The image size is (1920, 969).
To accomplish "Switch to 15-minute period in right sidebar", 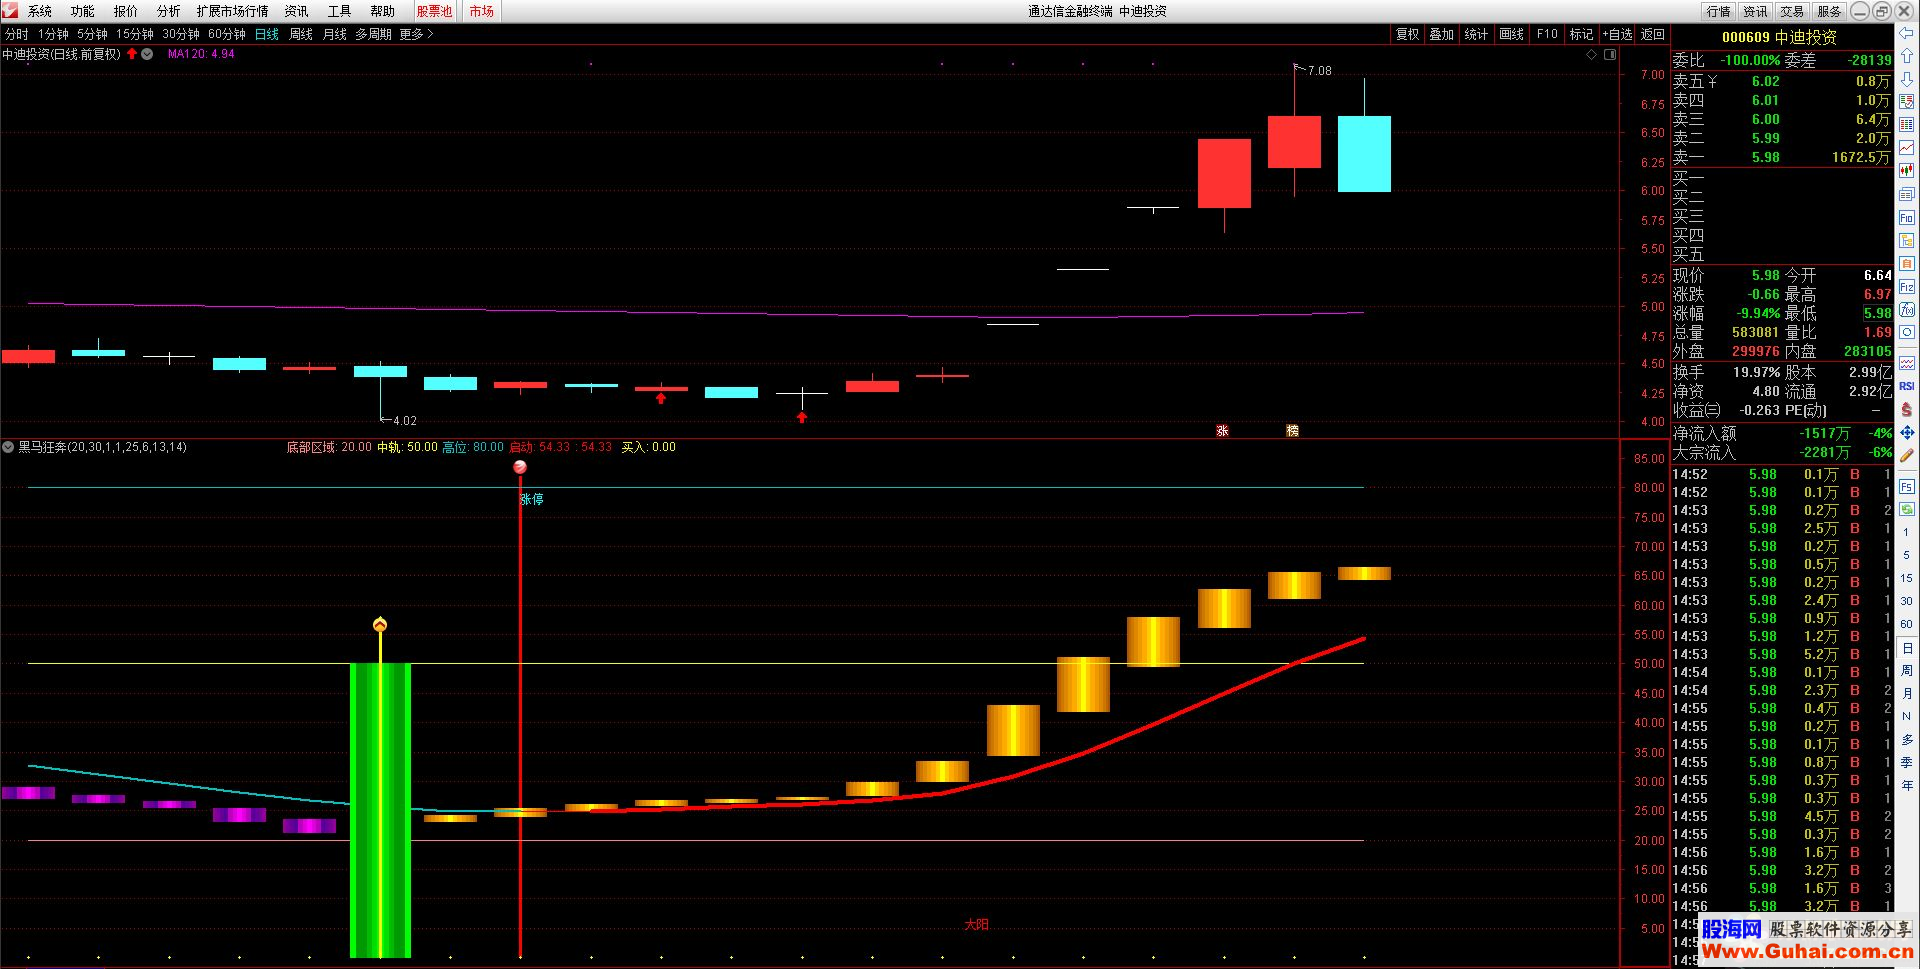I will click(x=1907, y=578).
